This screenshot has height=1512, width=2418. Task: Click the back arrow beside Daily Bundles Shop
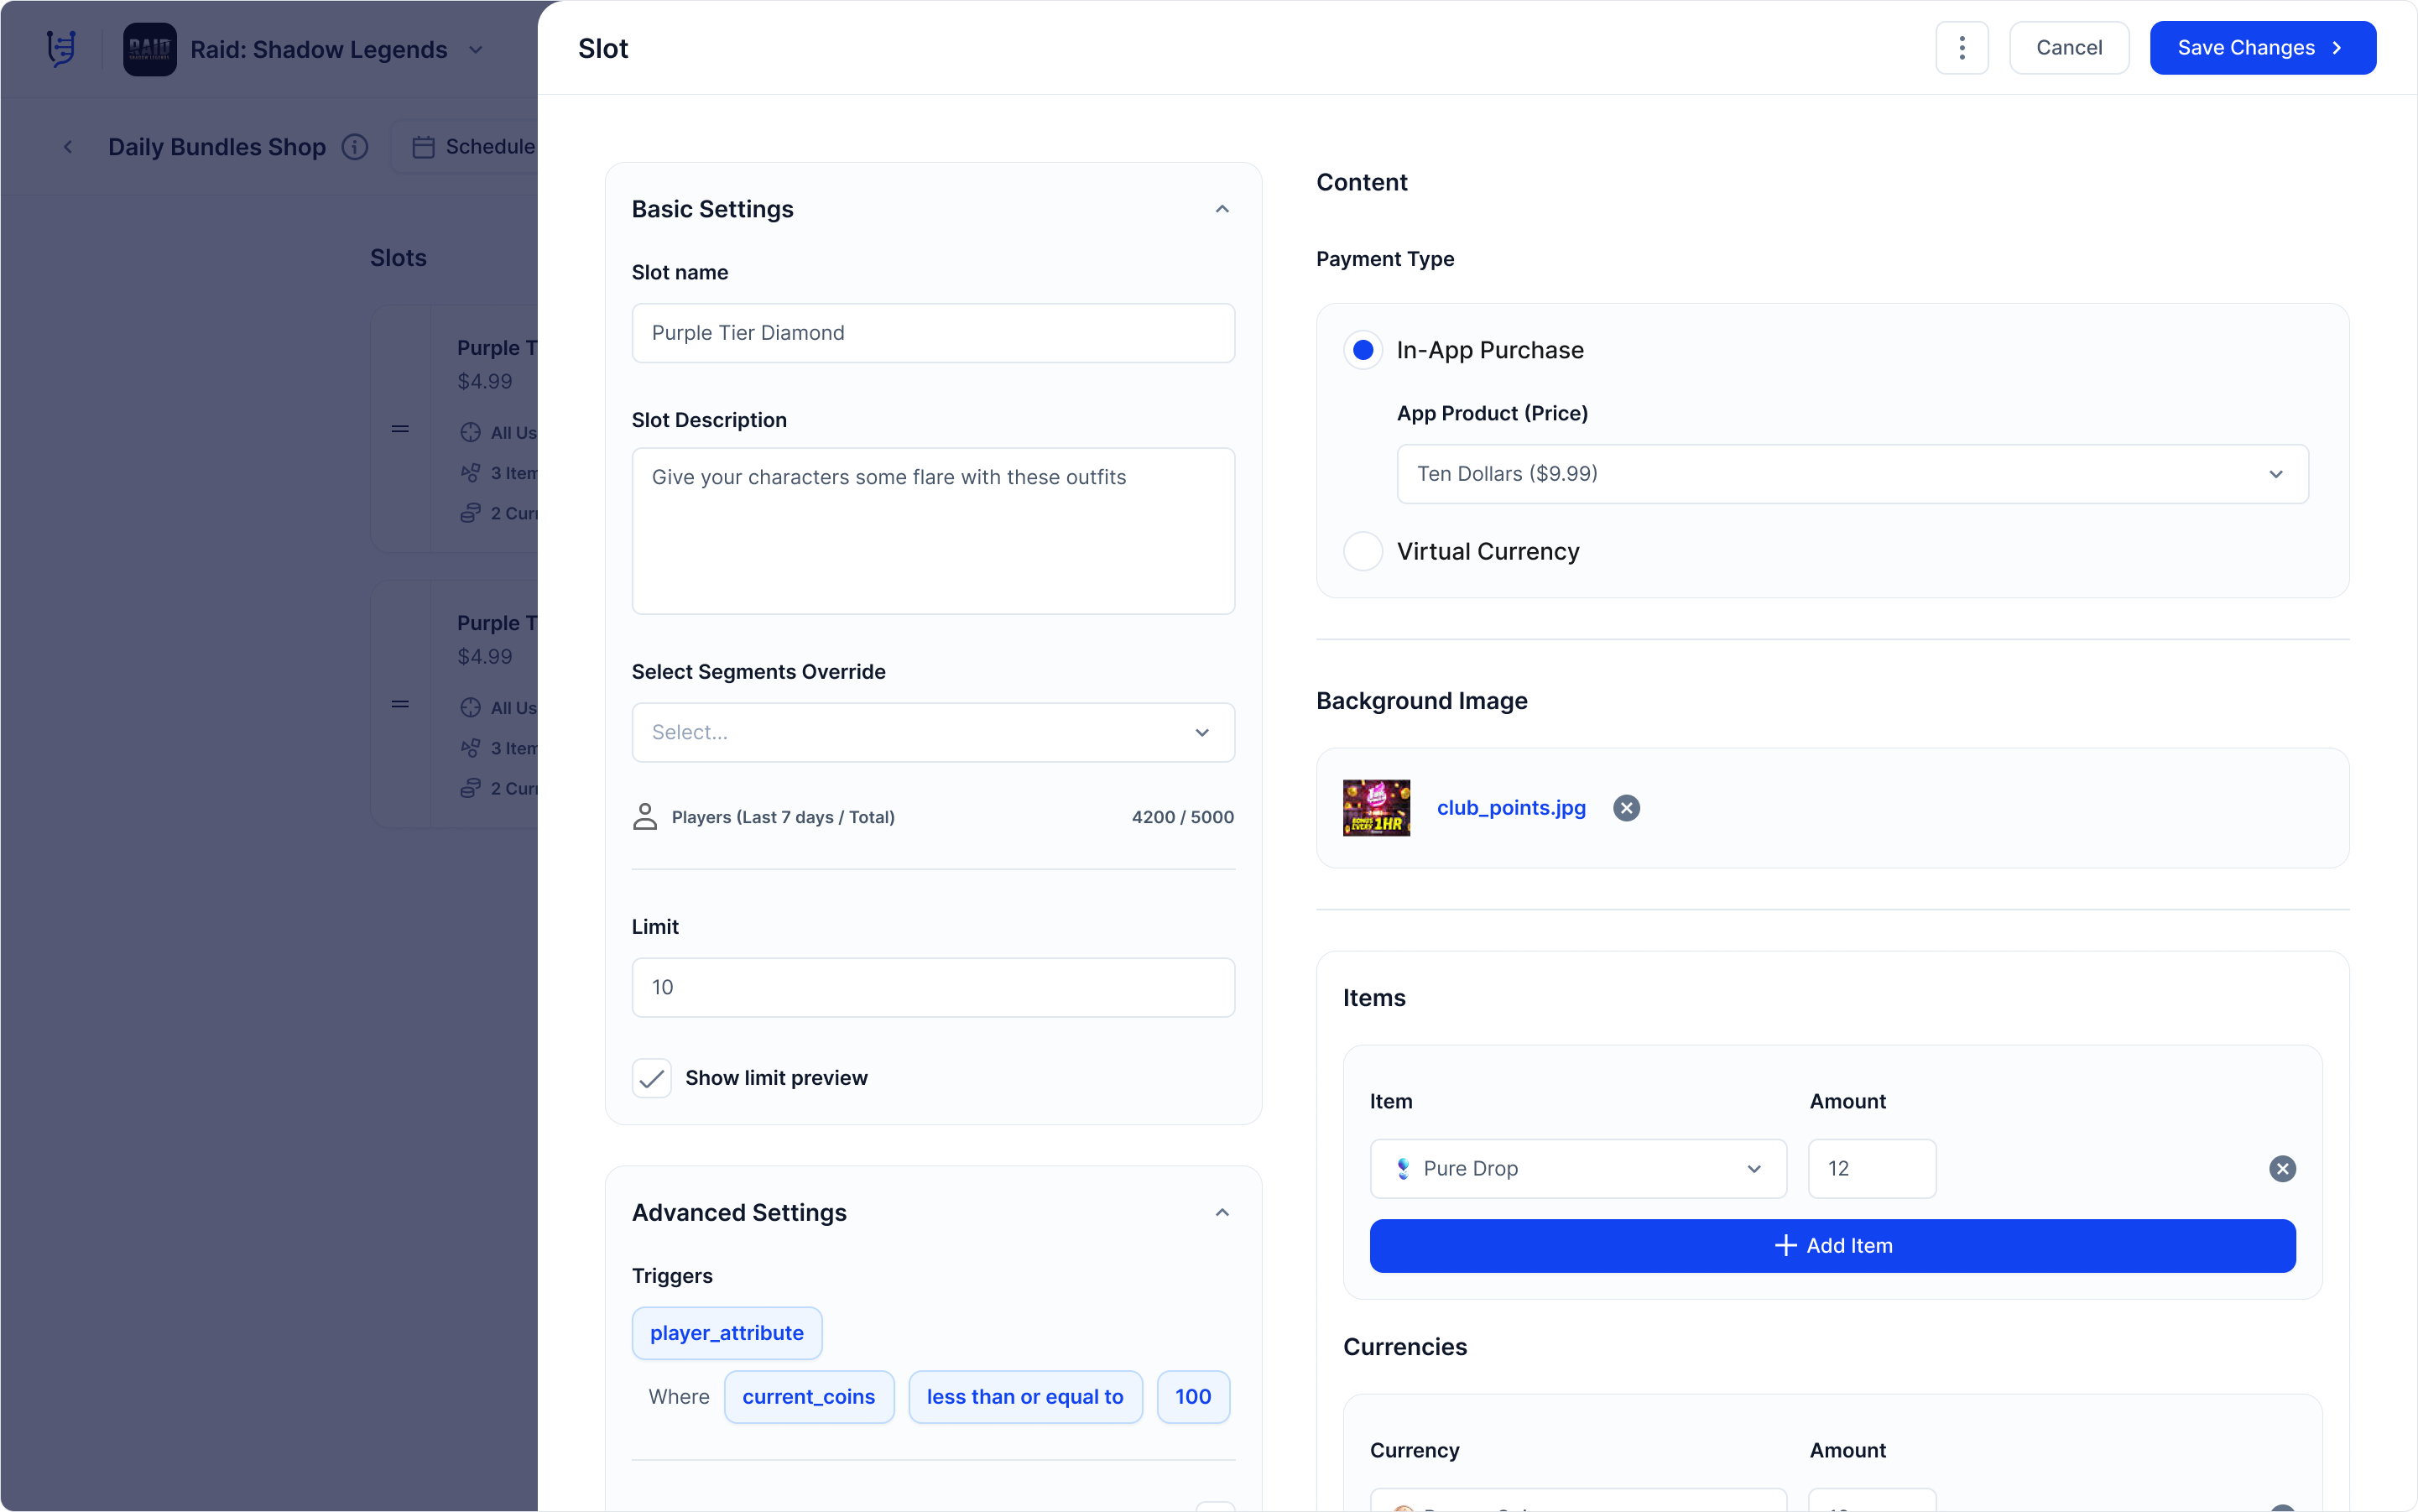(68, 147)
